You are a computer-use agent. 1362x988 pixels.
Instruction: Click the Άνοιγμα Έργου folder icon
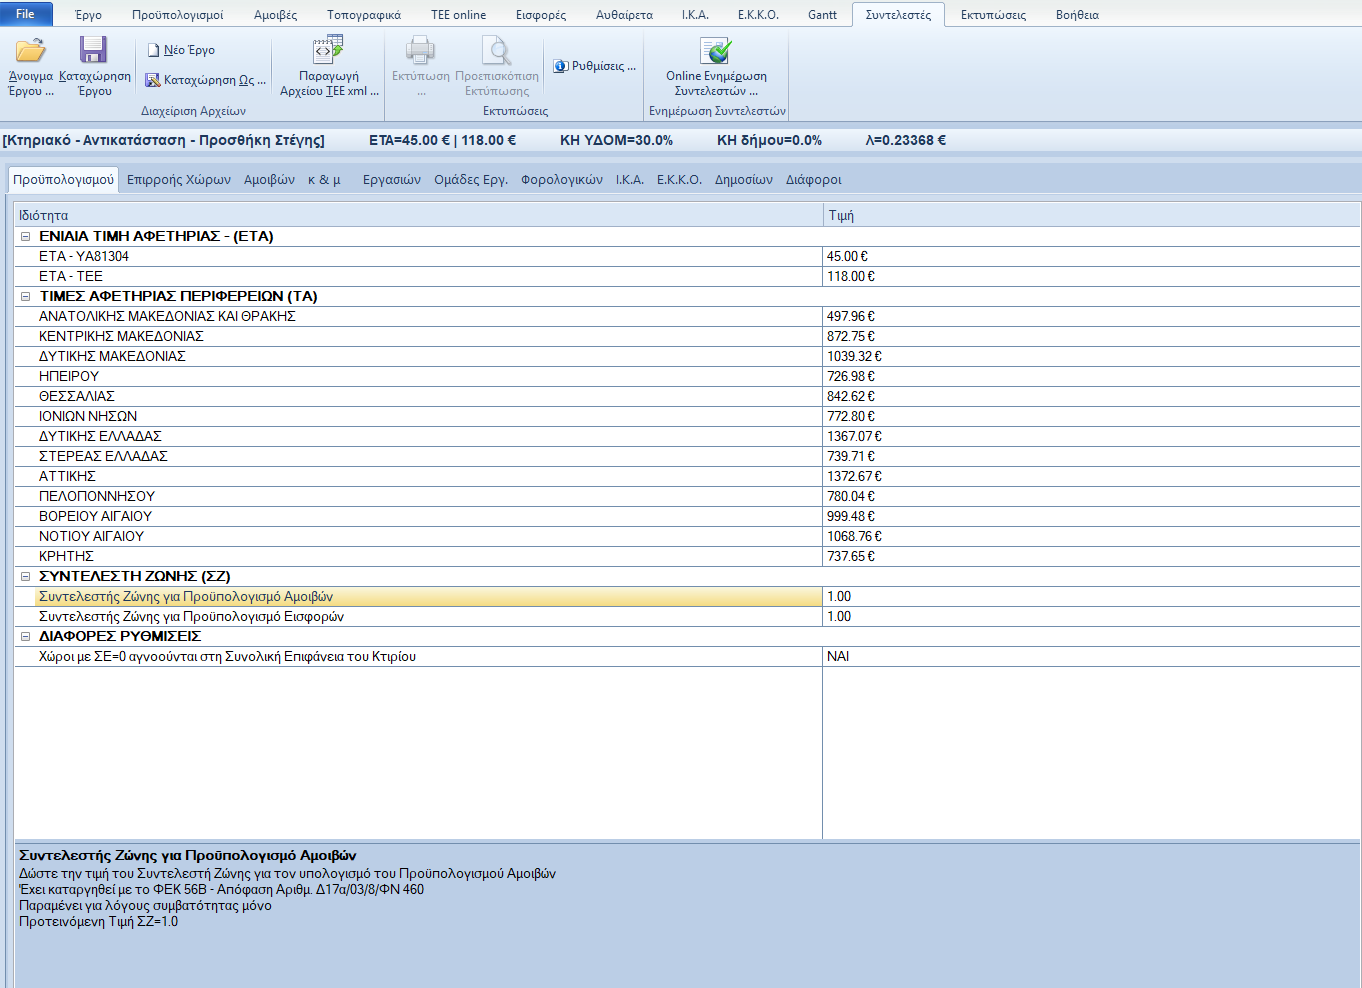31,50
